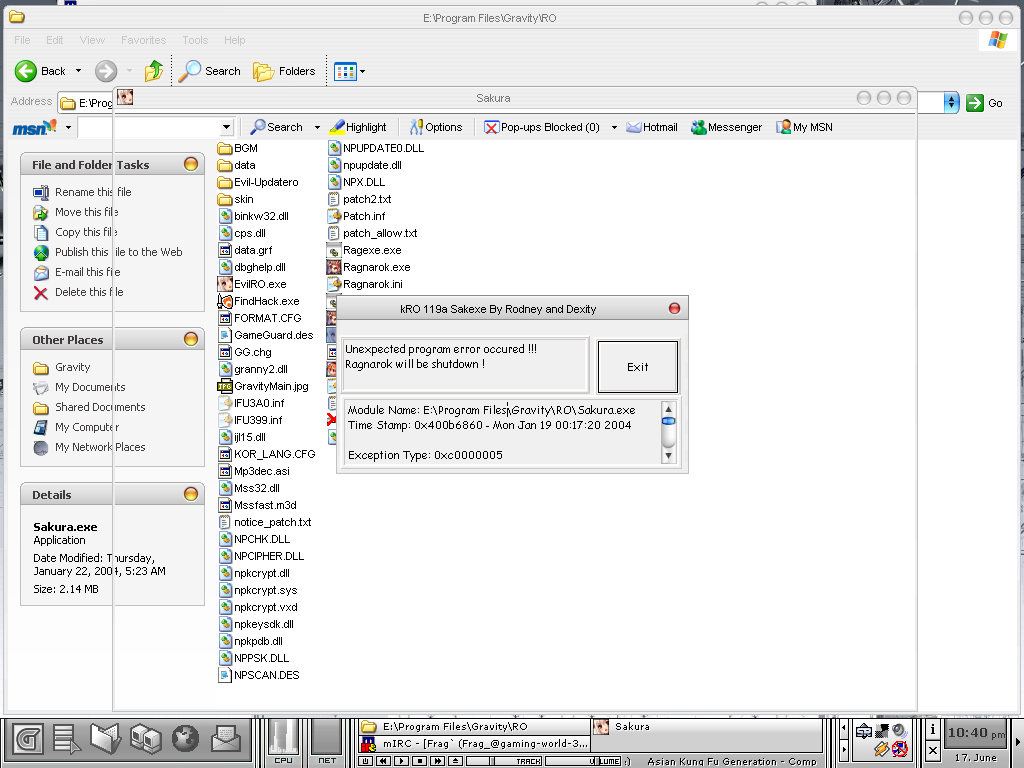1024x768 pixels.
Task: Expand the address bar dropdown
Action: tap(952, 103)
